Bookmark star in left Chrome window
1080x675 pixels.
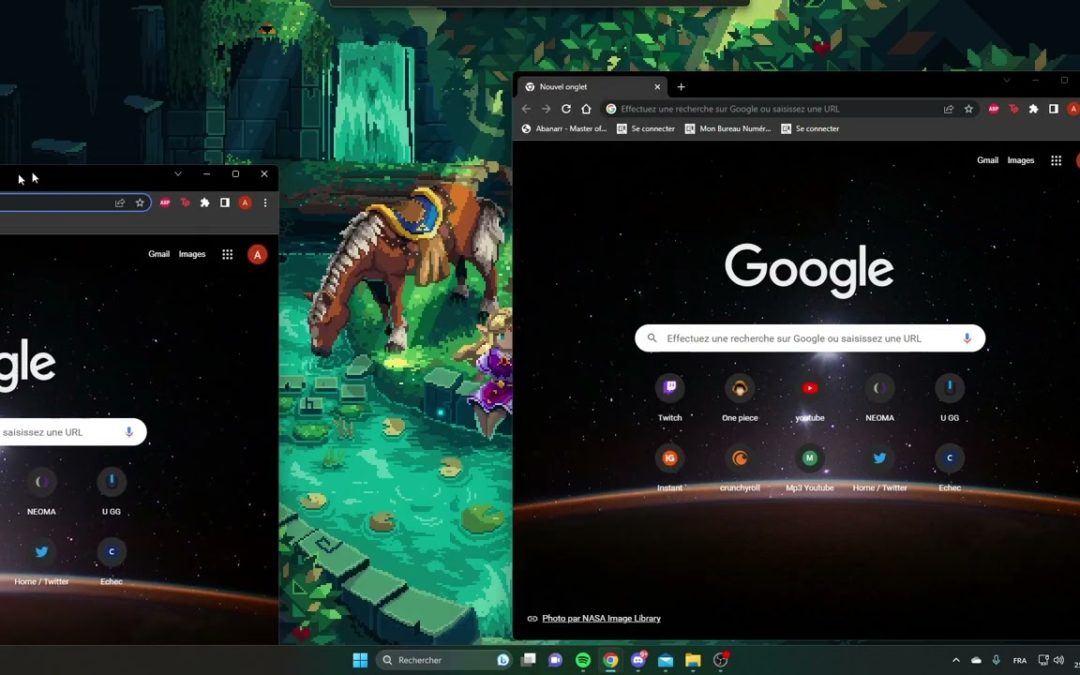140,202
